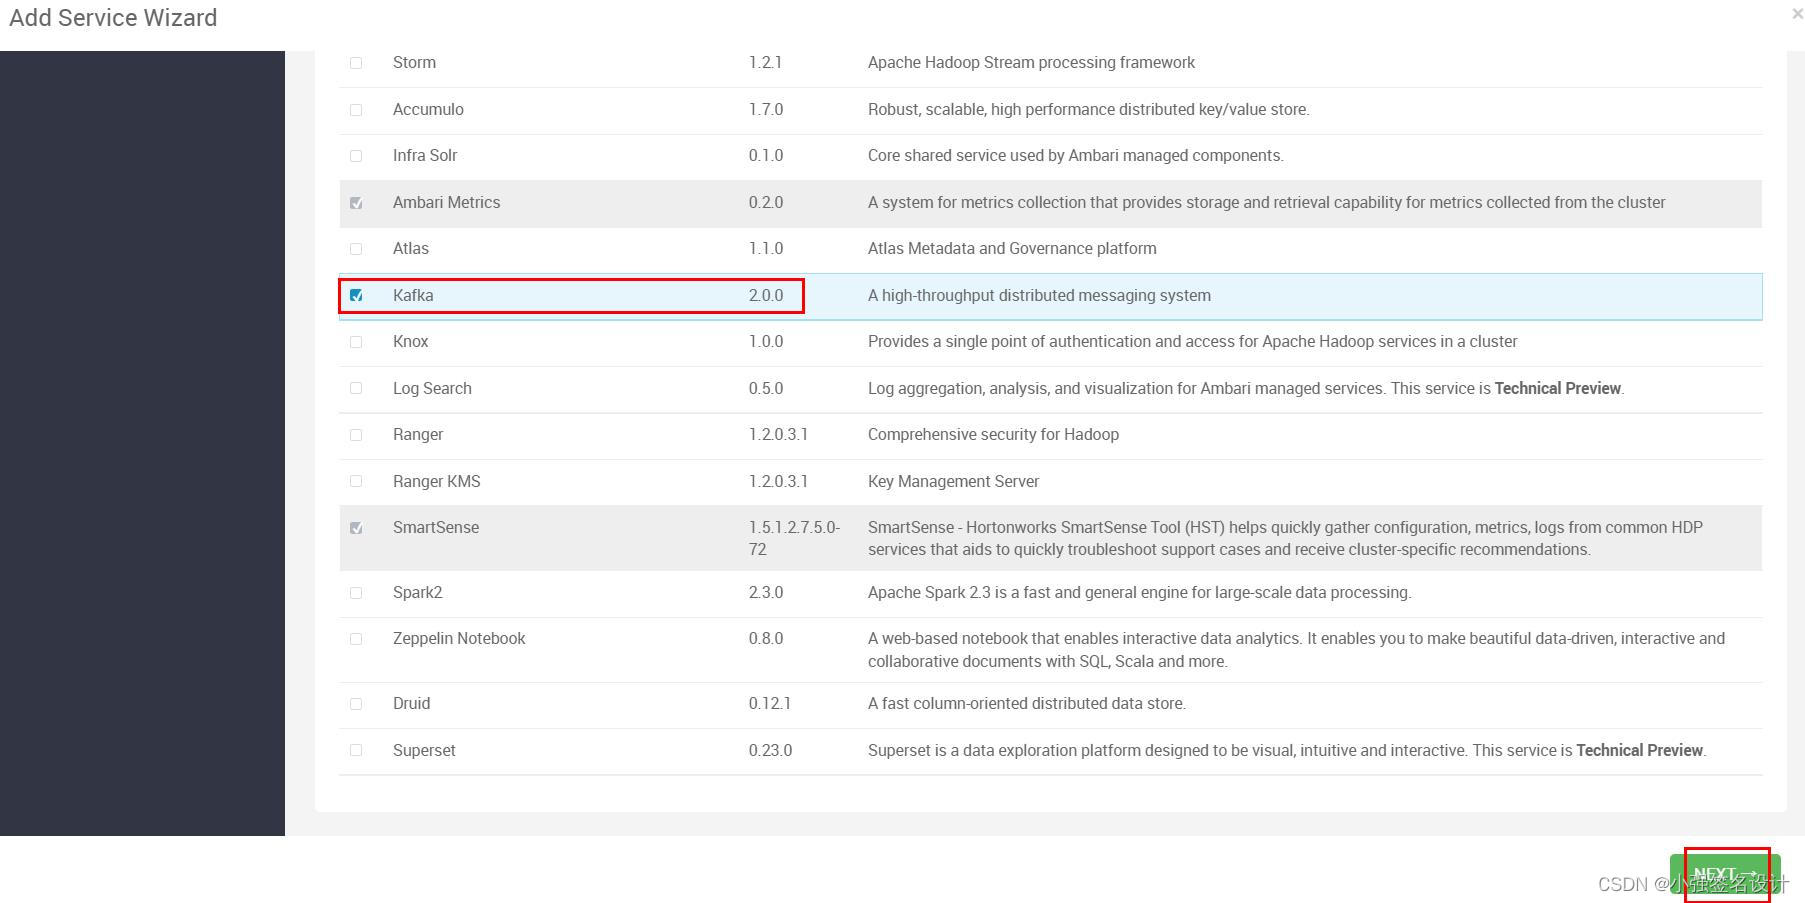Viewport: 1805px width, 903px height.
Task: Click the Accumulo service name
Action: pos(428,109)
